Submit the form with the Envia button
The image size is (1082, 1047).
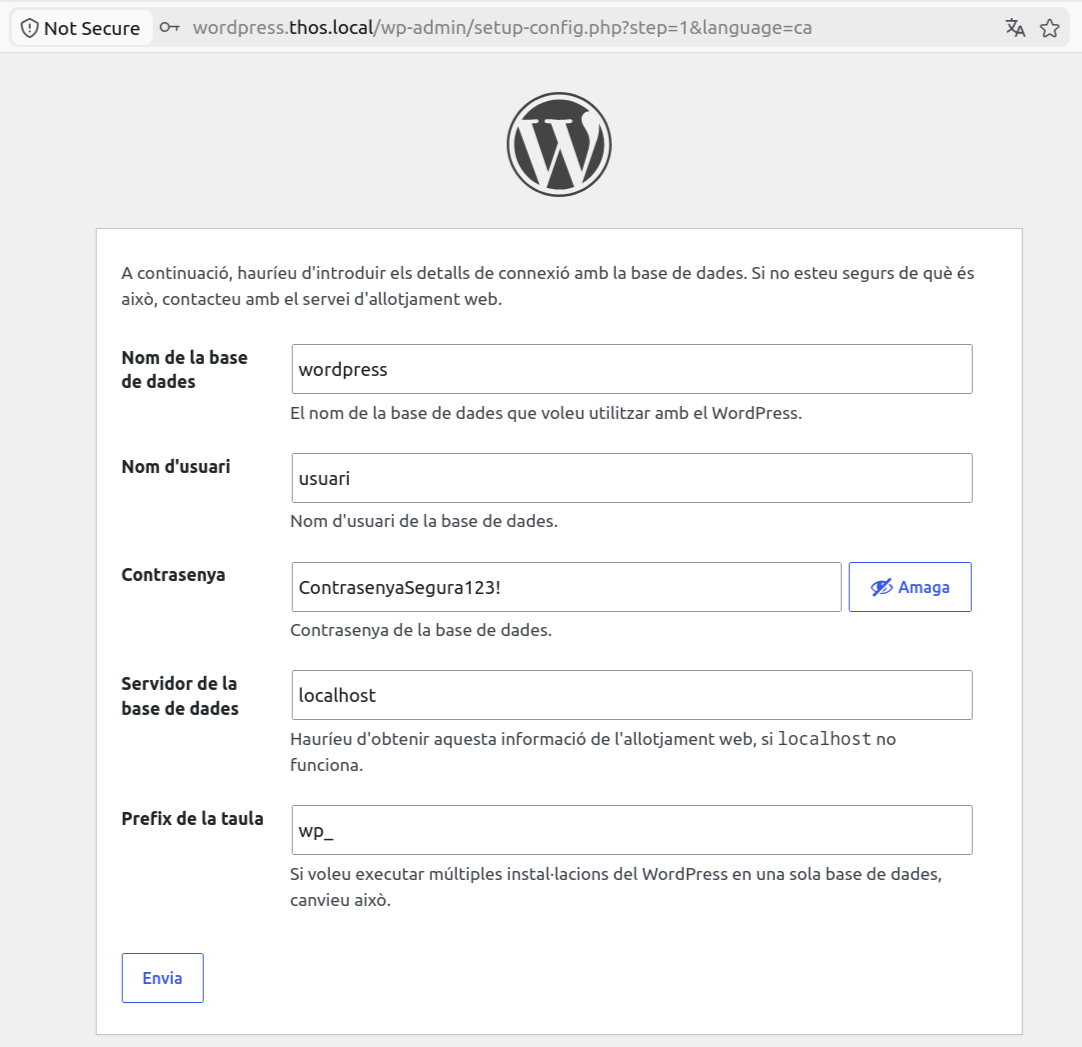pyautogui.click(x=163, y=978)
